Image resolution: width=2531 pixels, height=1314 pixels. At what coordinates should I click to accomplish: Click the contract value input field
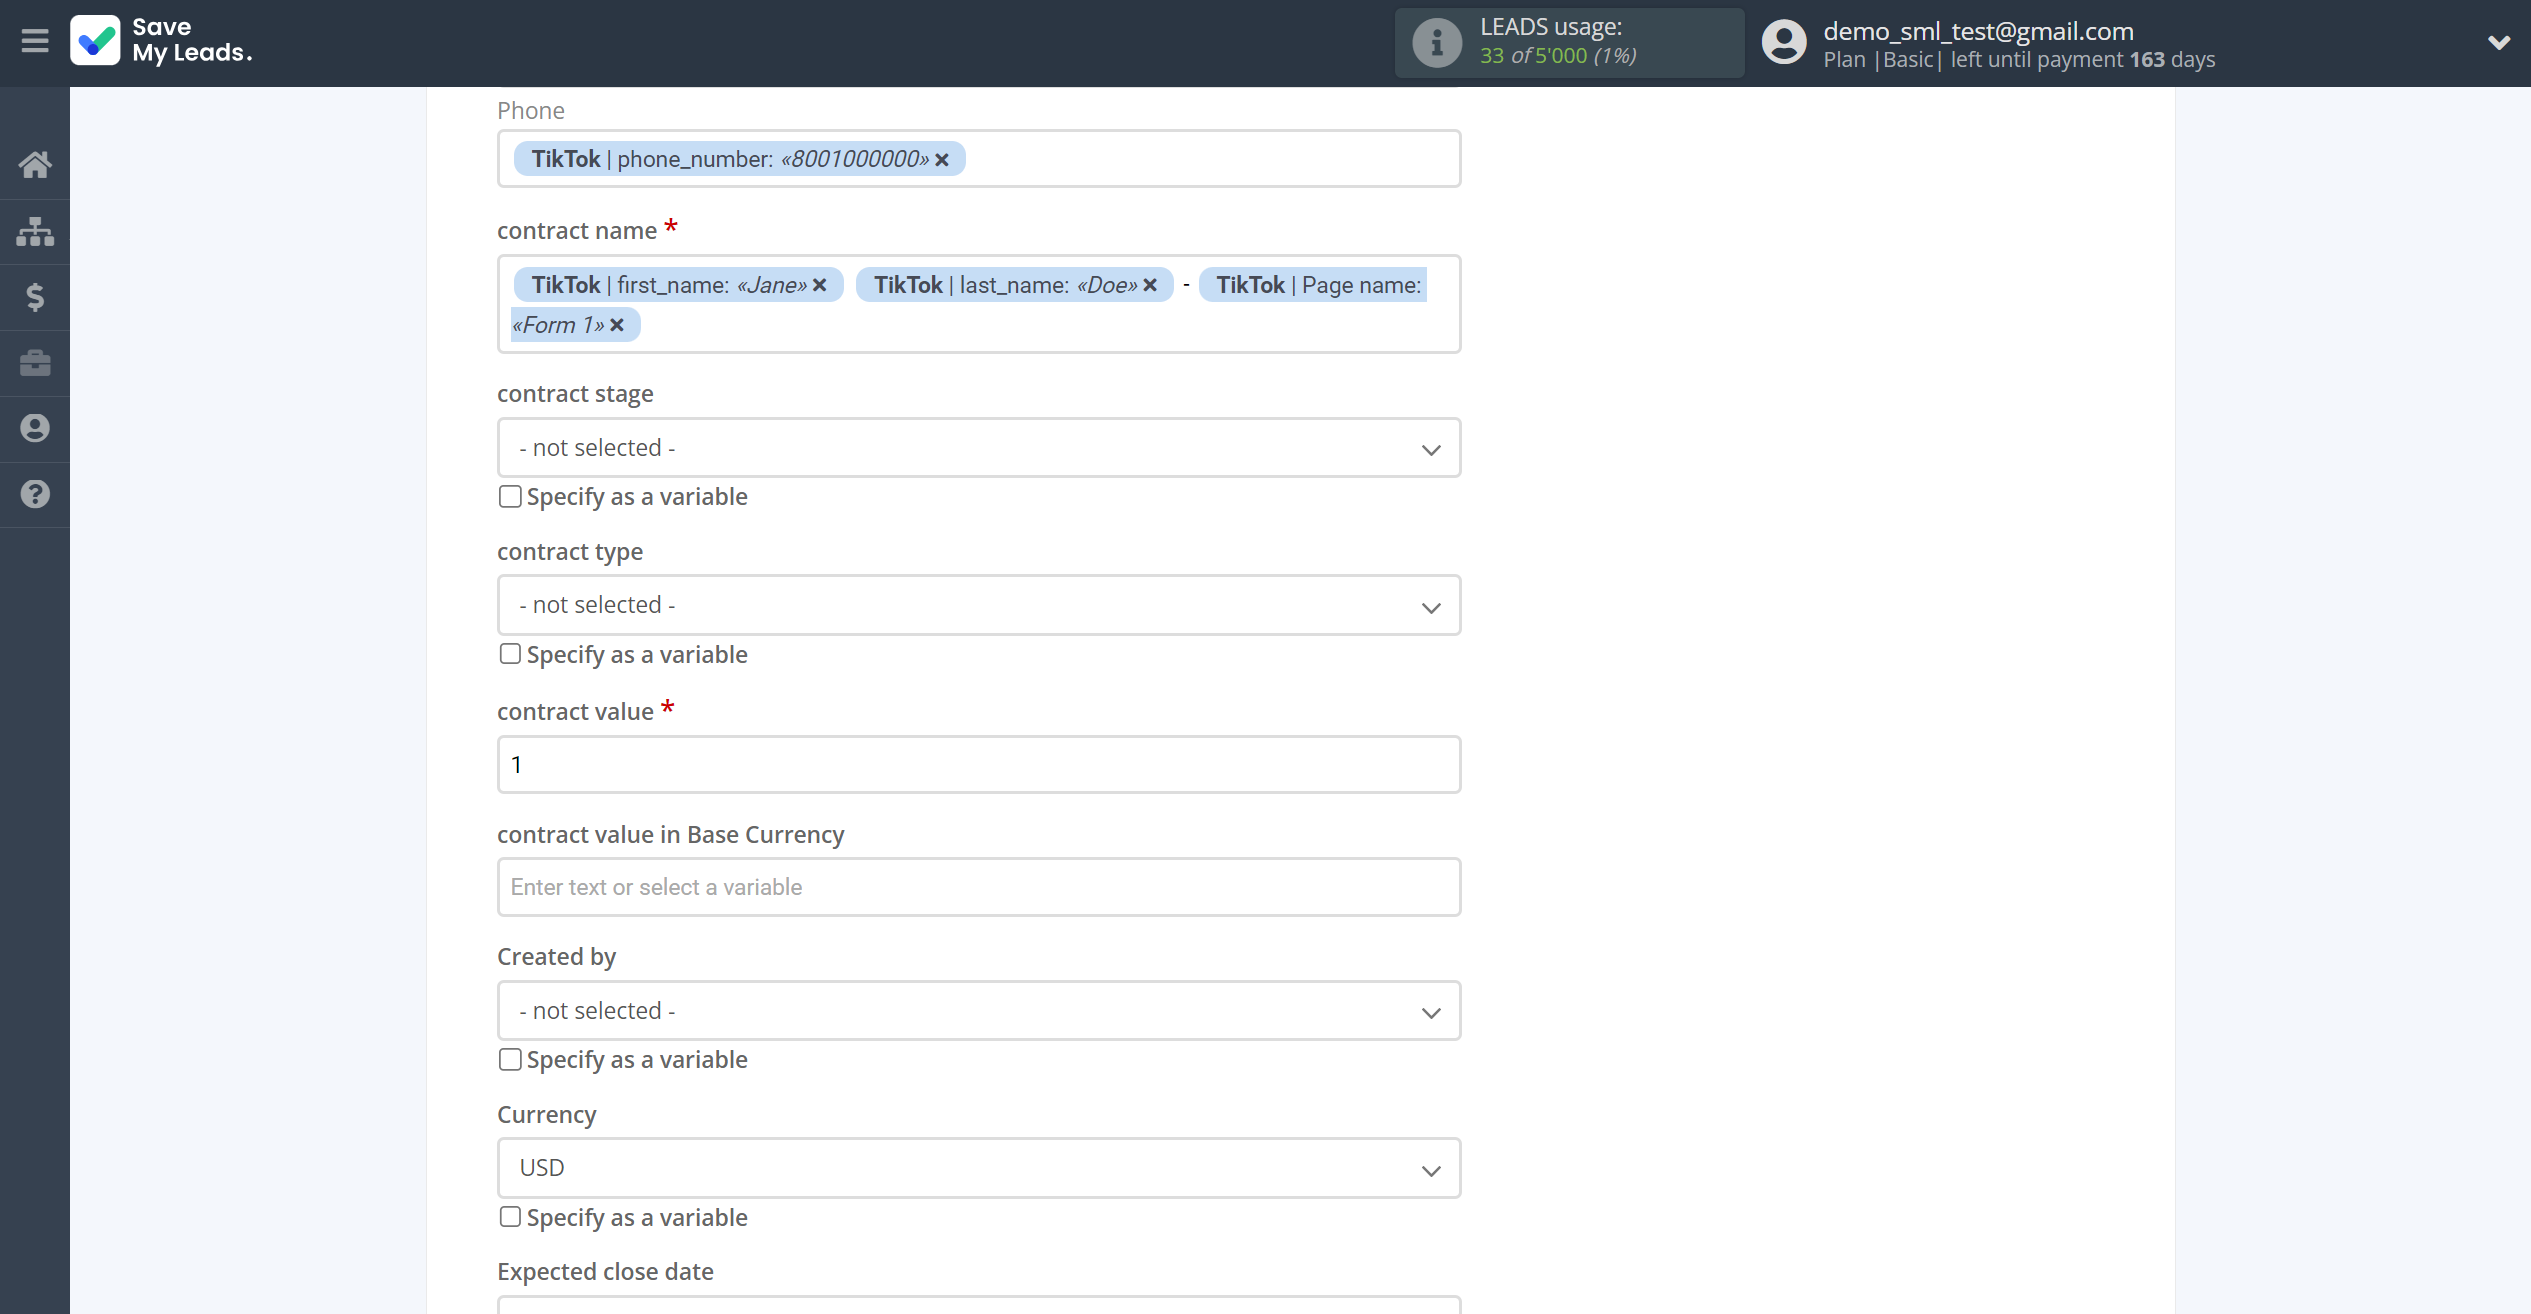[979, 765]
